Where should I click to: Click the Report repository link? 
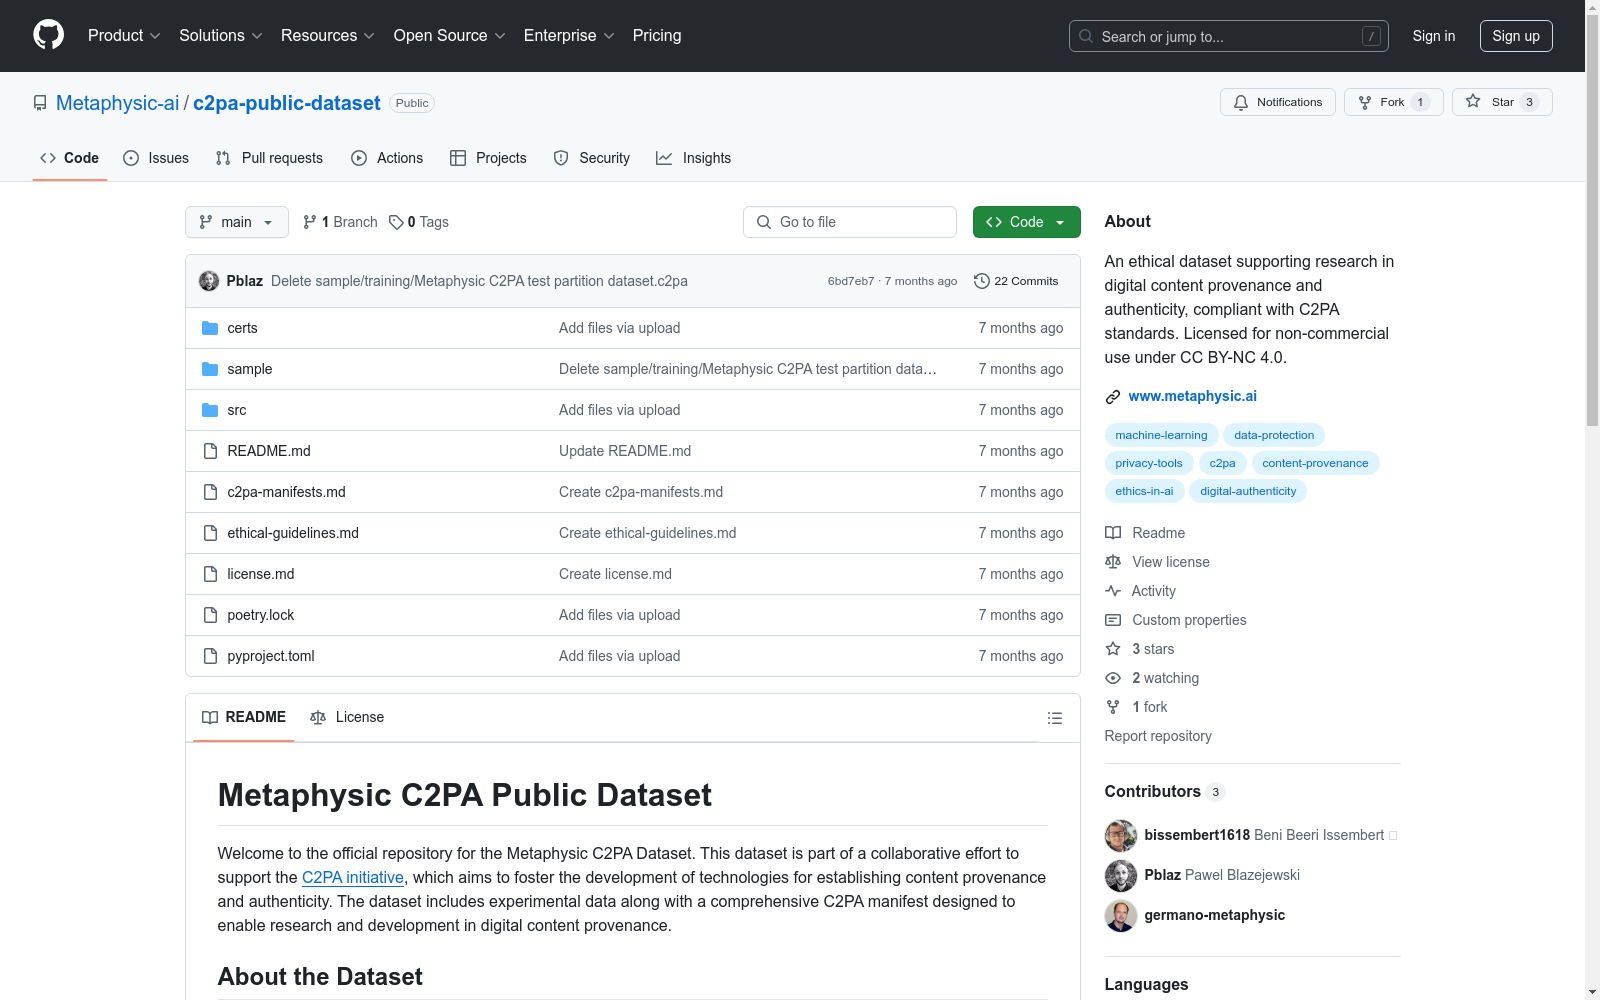click(x=1158, y=736)
